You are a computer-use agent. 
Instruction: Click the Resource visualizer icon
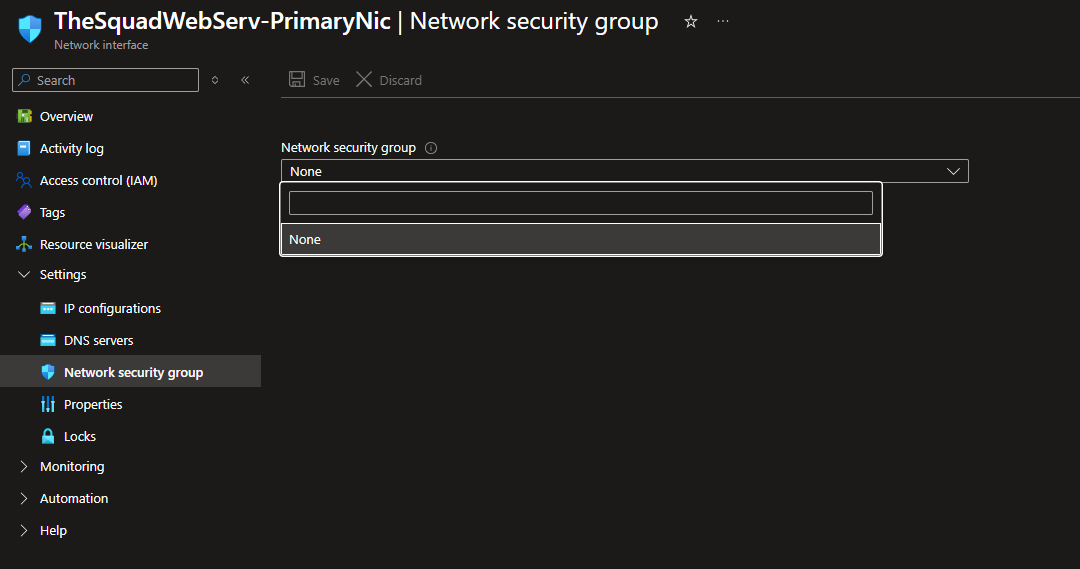pyautogui.click(x=24, y=244)
